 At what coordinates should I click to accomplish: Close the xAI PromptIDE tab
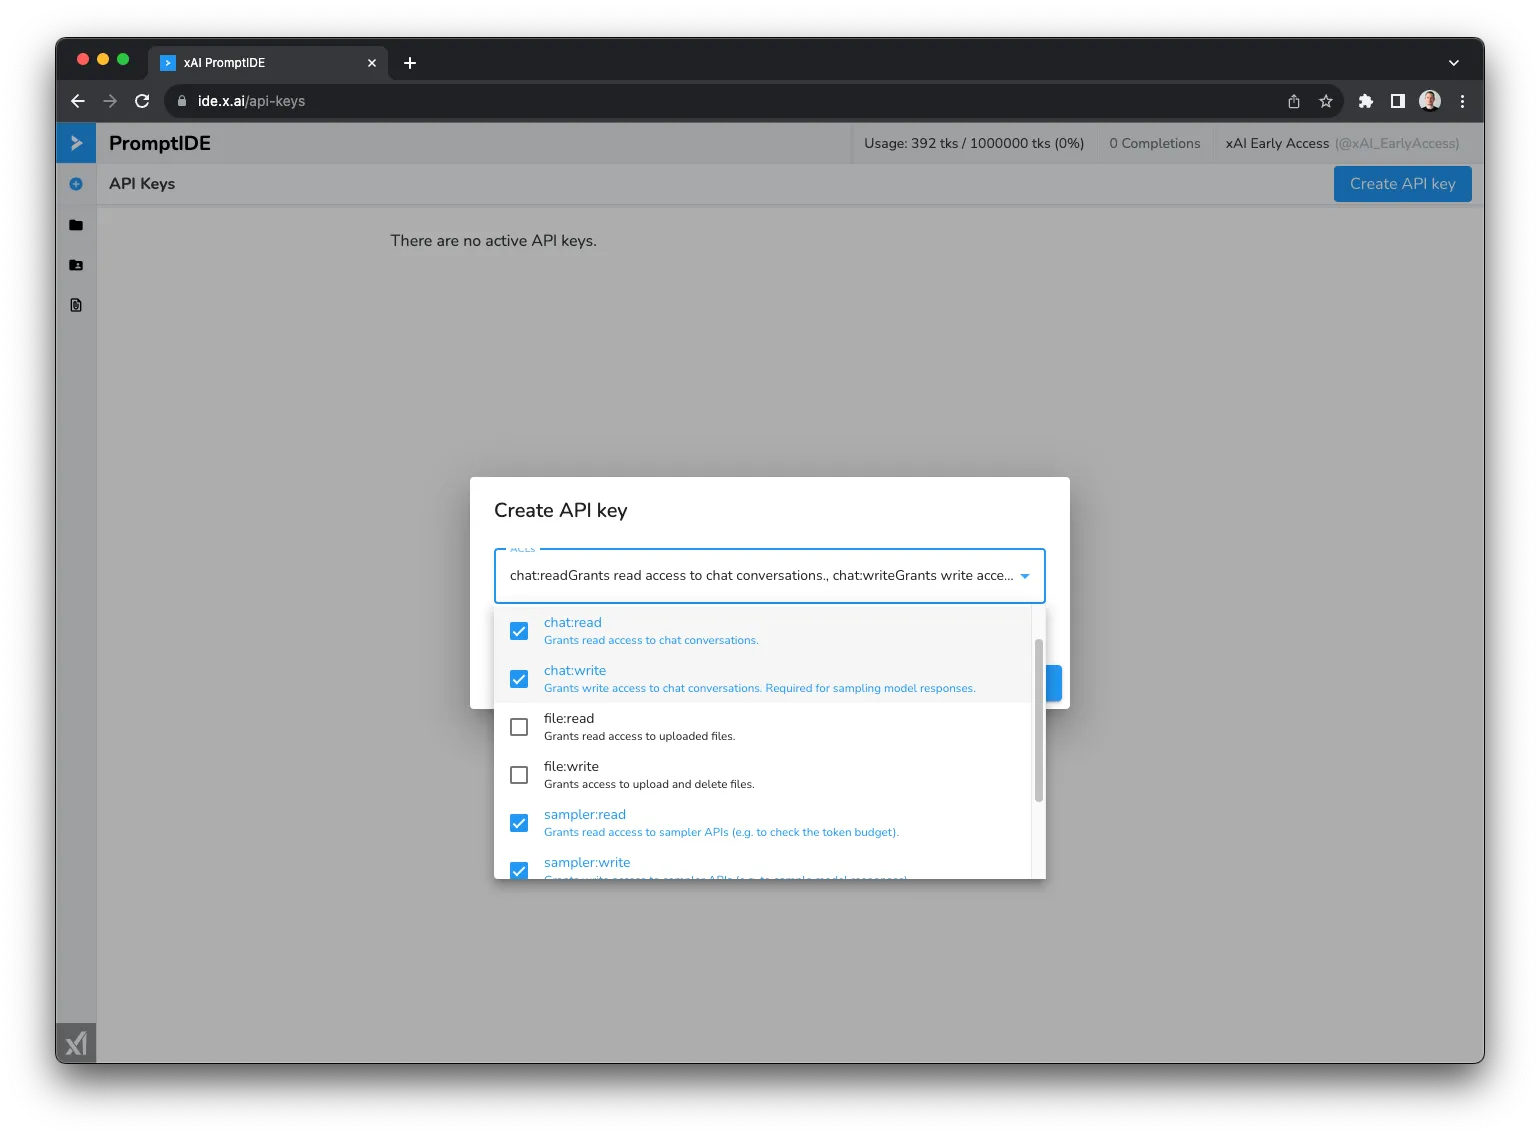(x=372, y=63)
